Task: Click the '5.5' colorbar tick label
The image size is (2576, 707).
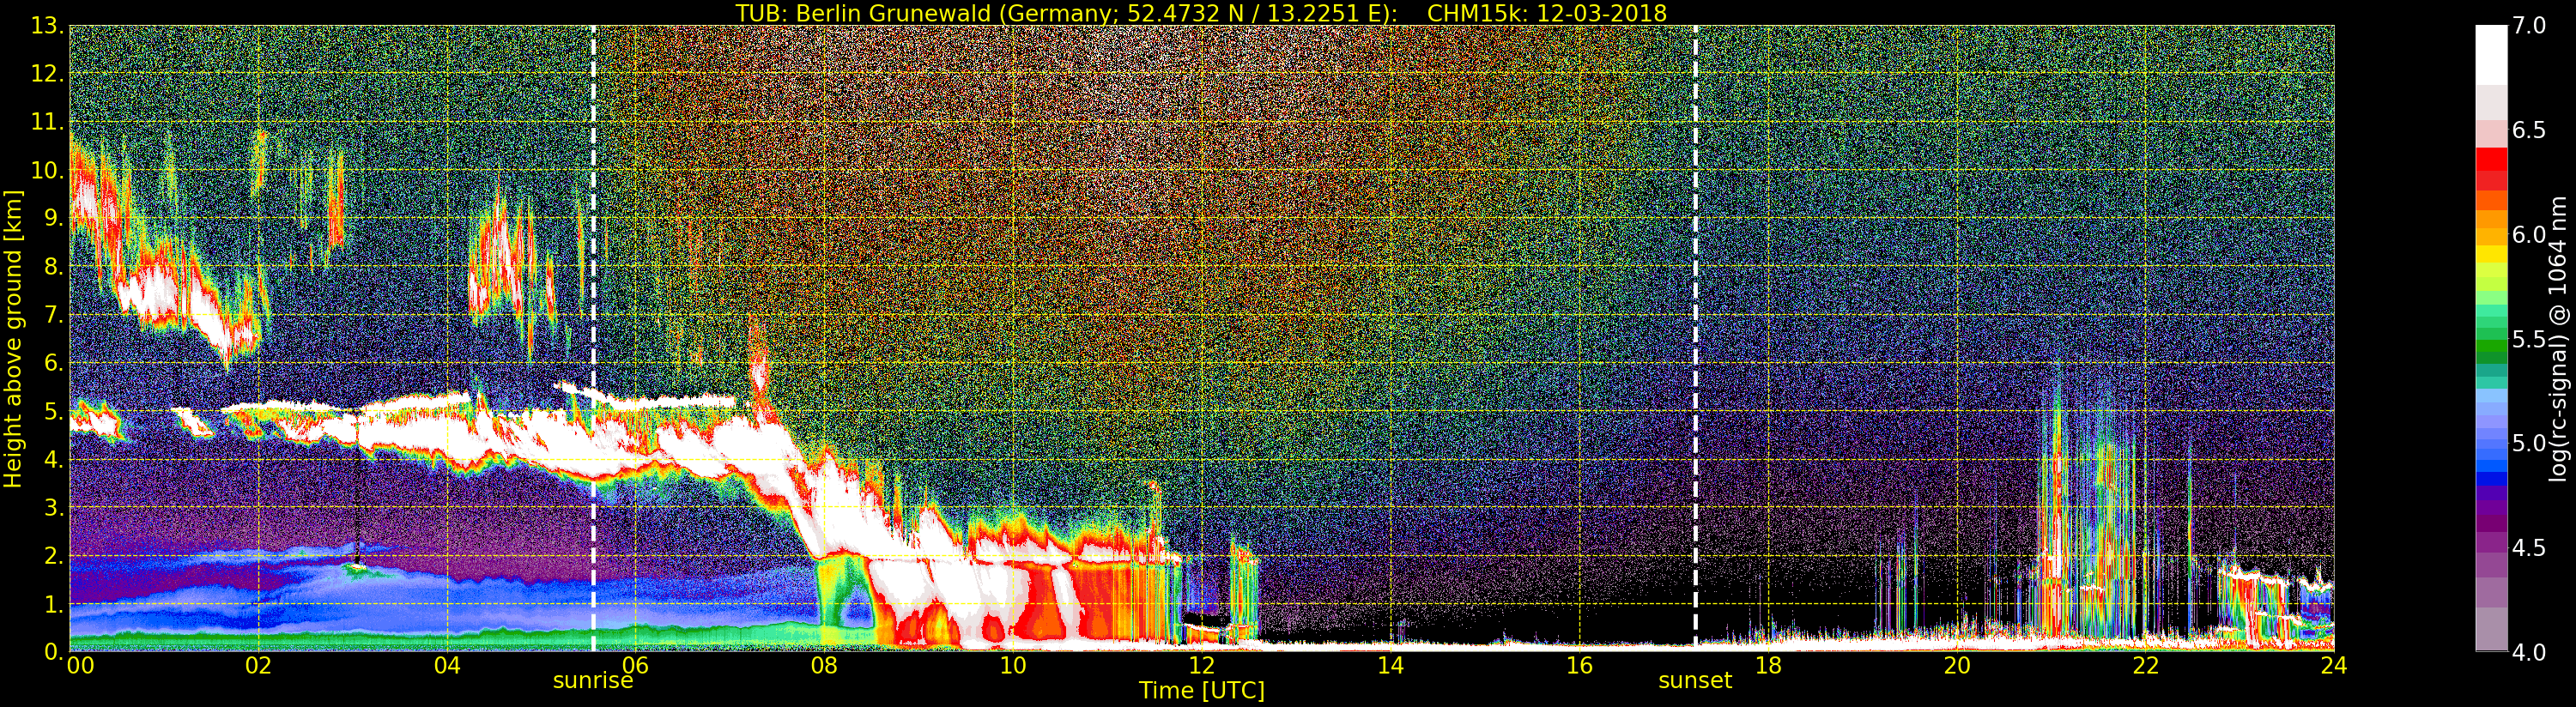Action: pos(2529,339)
